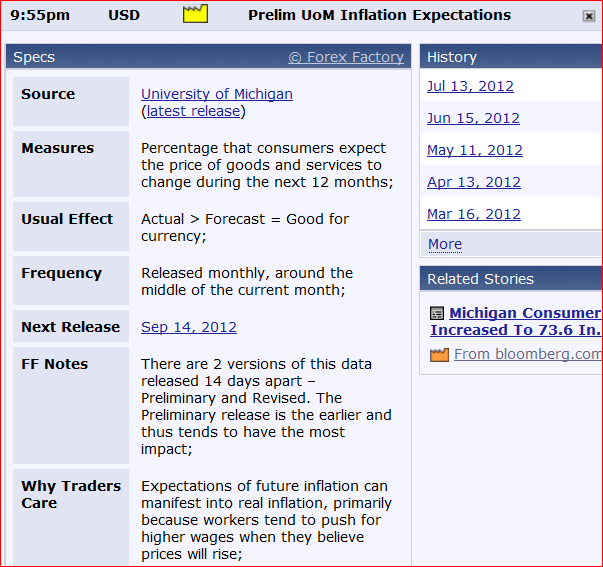This screenshot has height=567, width=603.
Task: Open the newspaper icon beside Michigan Consumer story
Action: [437, 313]
